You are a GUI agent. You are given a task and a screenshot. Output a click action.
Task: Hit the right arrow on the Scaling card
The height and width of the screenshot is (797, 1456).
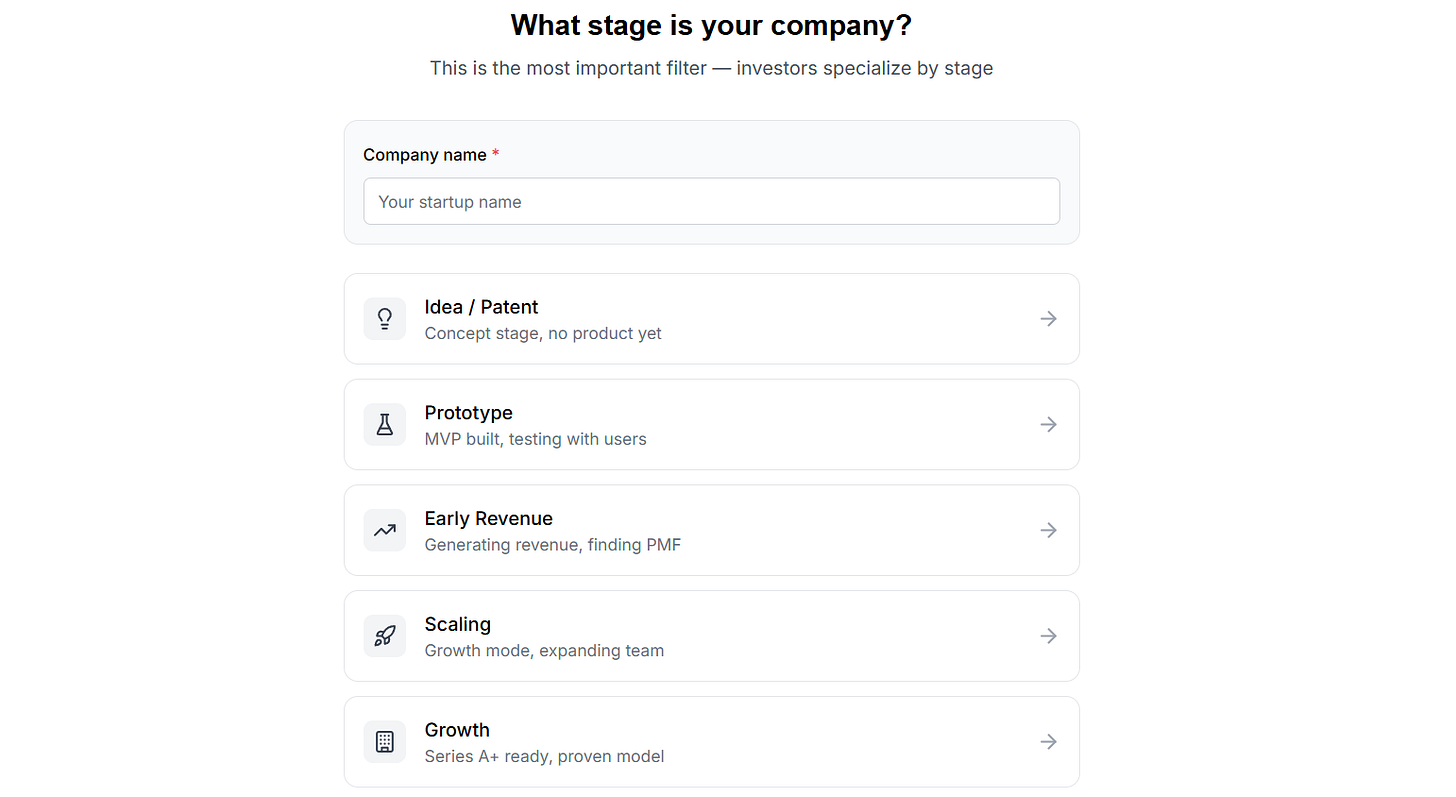pos(1048,636)
